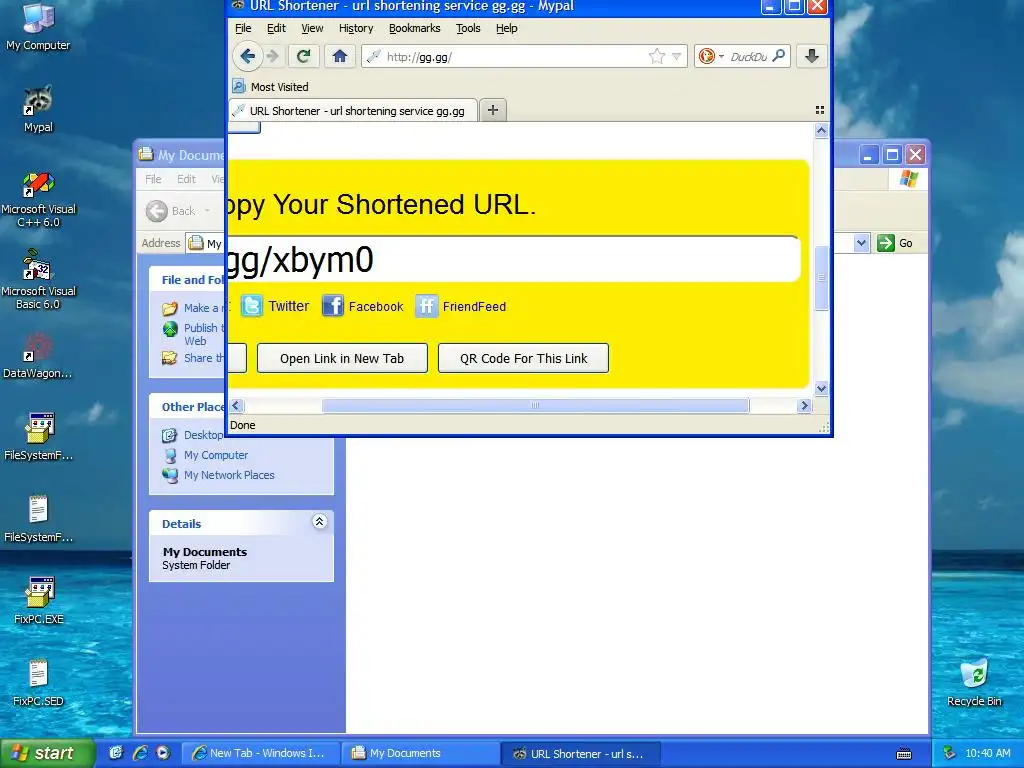Screen dimensions: 1024x768
Task: Share via the FriendFeed icon
Action: (x=426, y=306)
